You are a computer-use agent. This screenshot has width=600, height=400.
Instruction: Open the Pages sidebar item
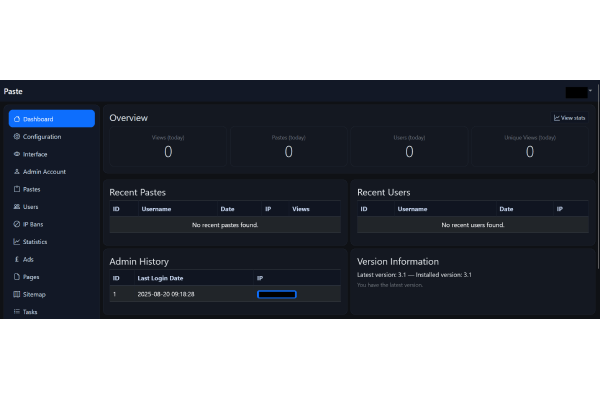pos(30,277)
